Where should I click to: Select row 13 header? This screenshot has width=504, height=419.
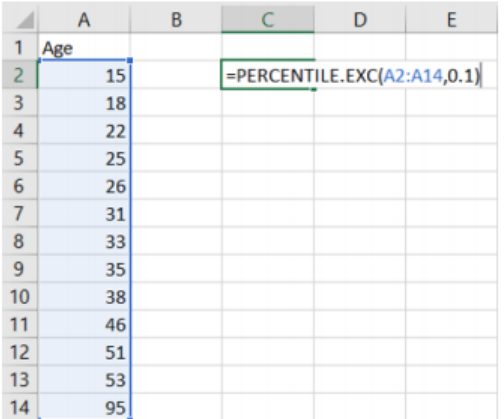pos(19,380)
